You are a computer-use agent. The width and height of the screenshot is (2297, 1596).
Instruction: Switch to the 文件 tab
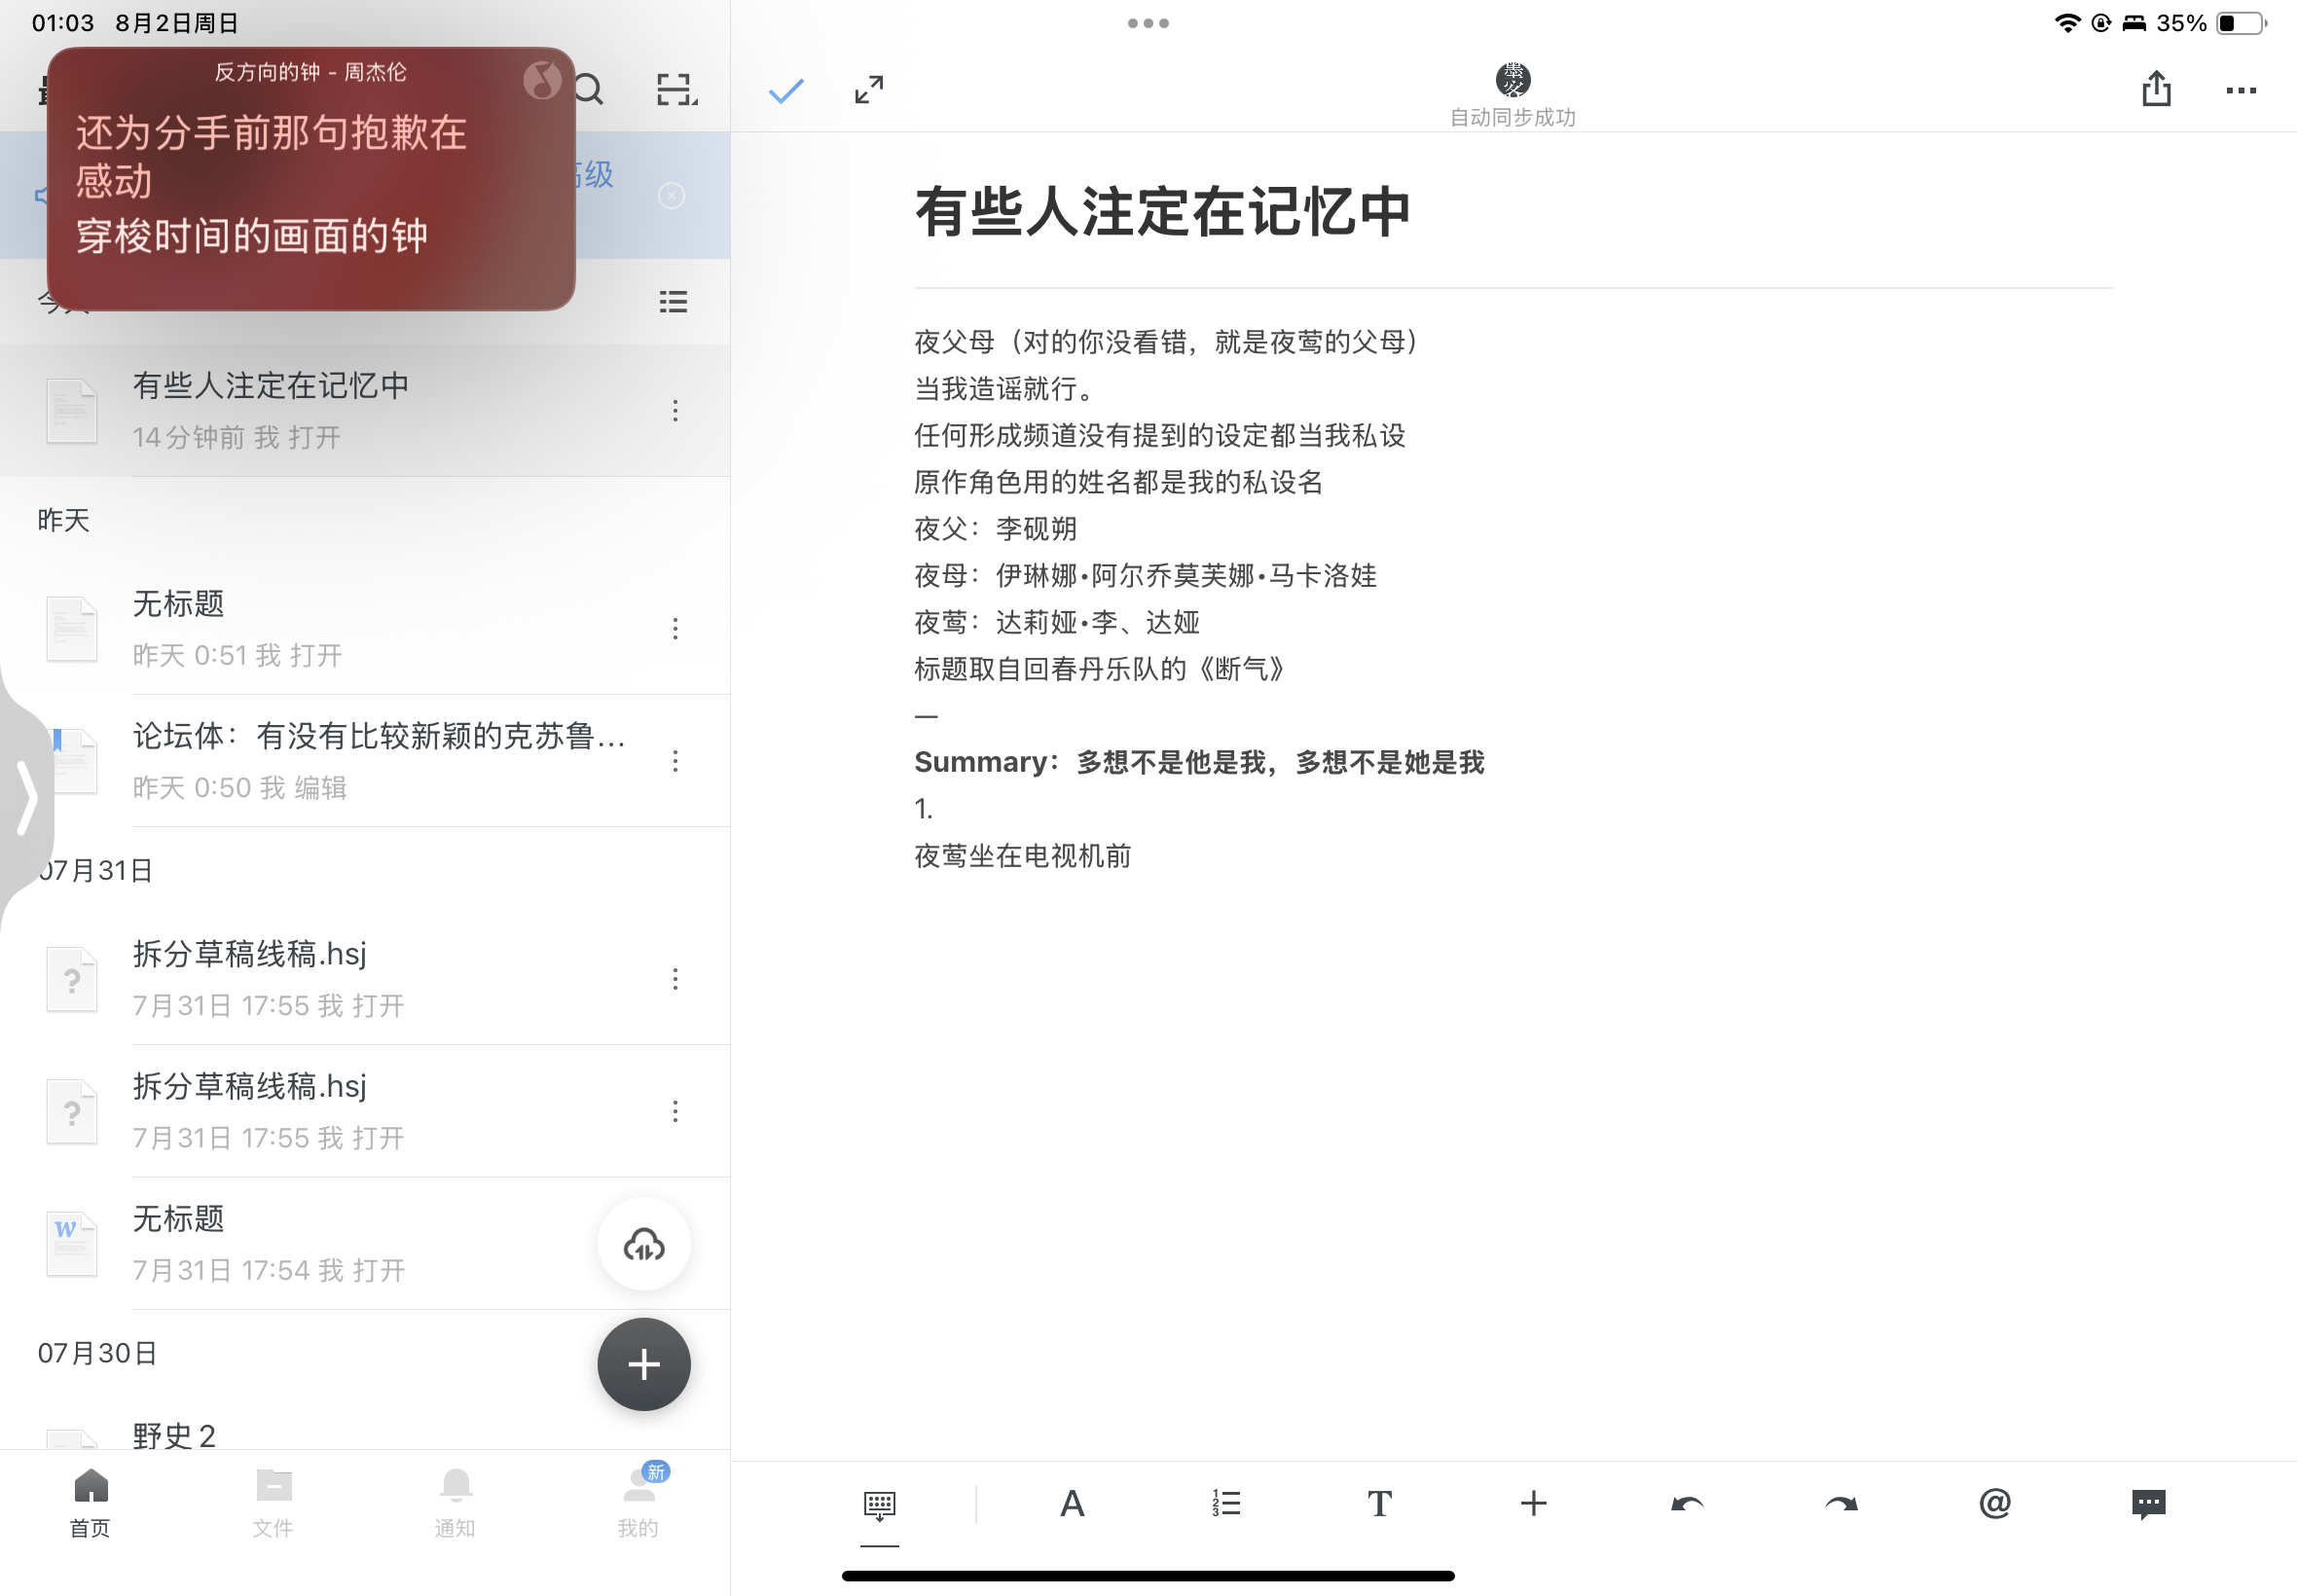(273, 1503)
